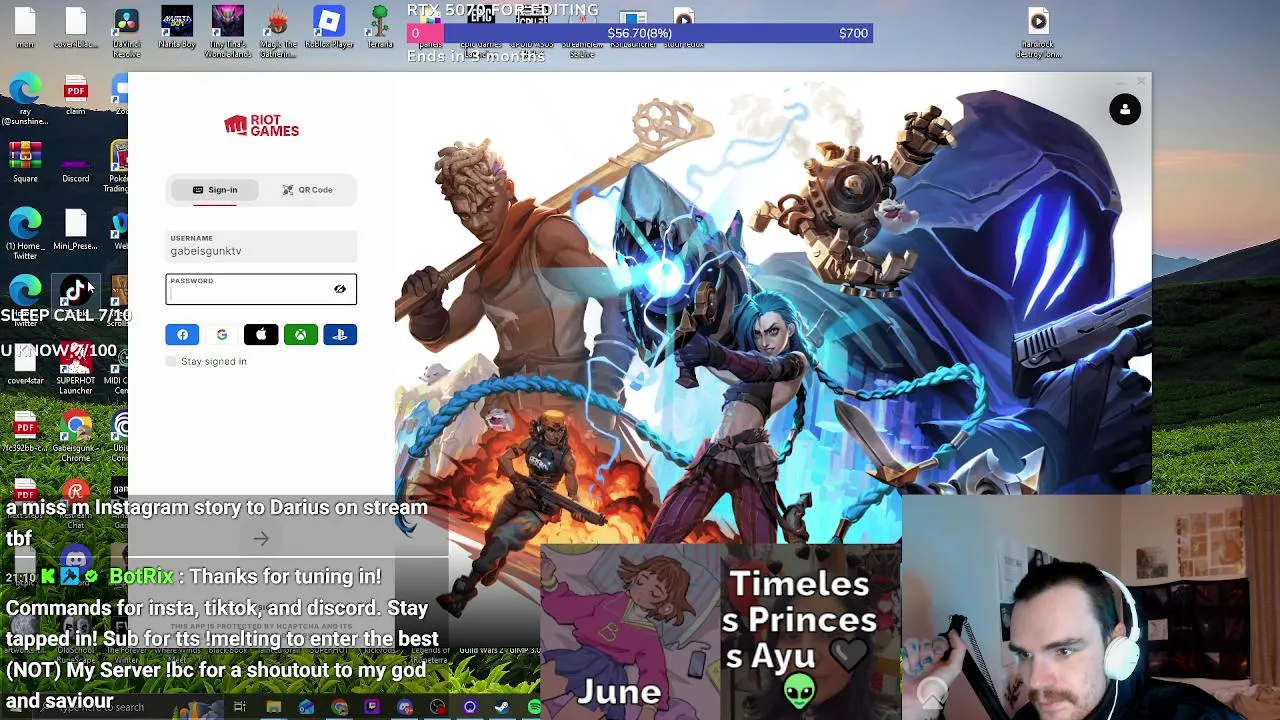Open Chrome in taskbar
1280x720 pixels.
[x=339, y=708]
